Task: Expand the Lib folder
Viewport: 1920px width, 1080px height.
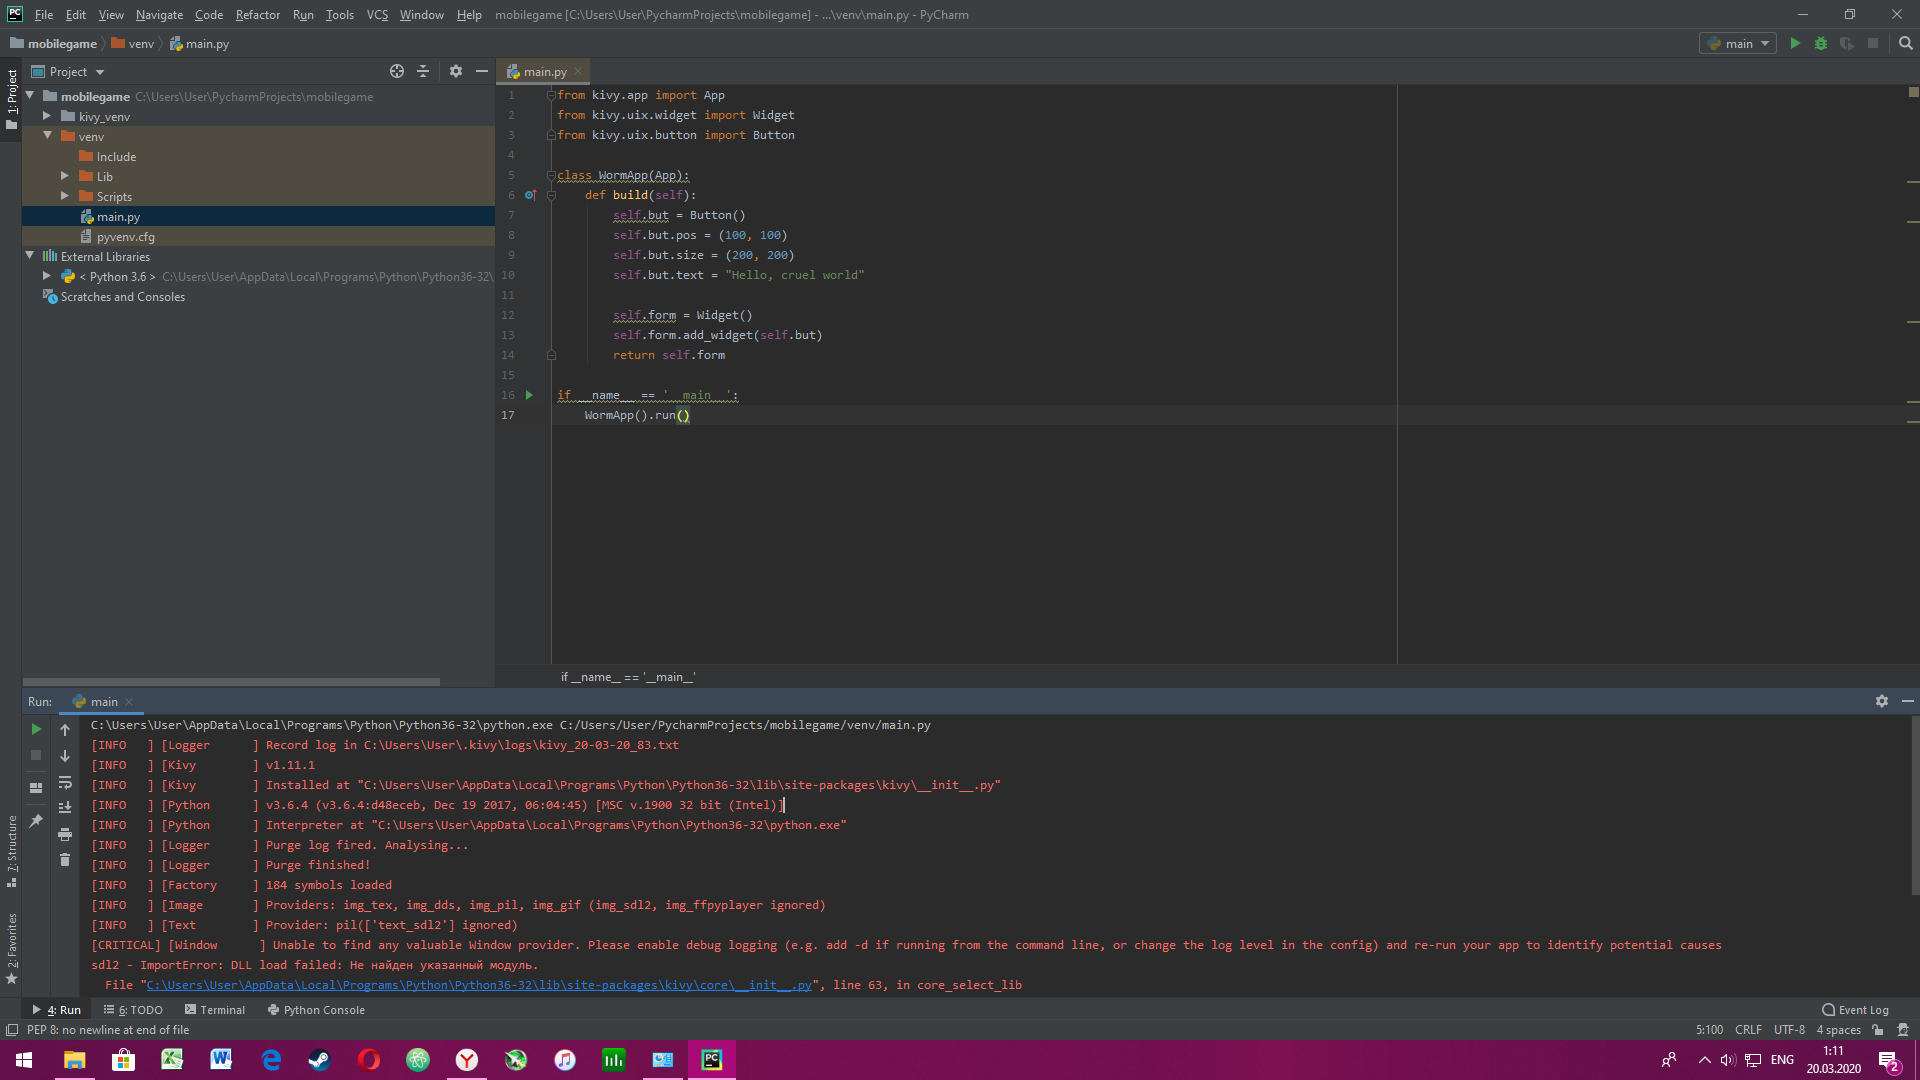Action: tap(65, 176)
